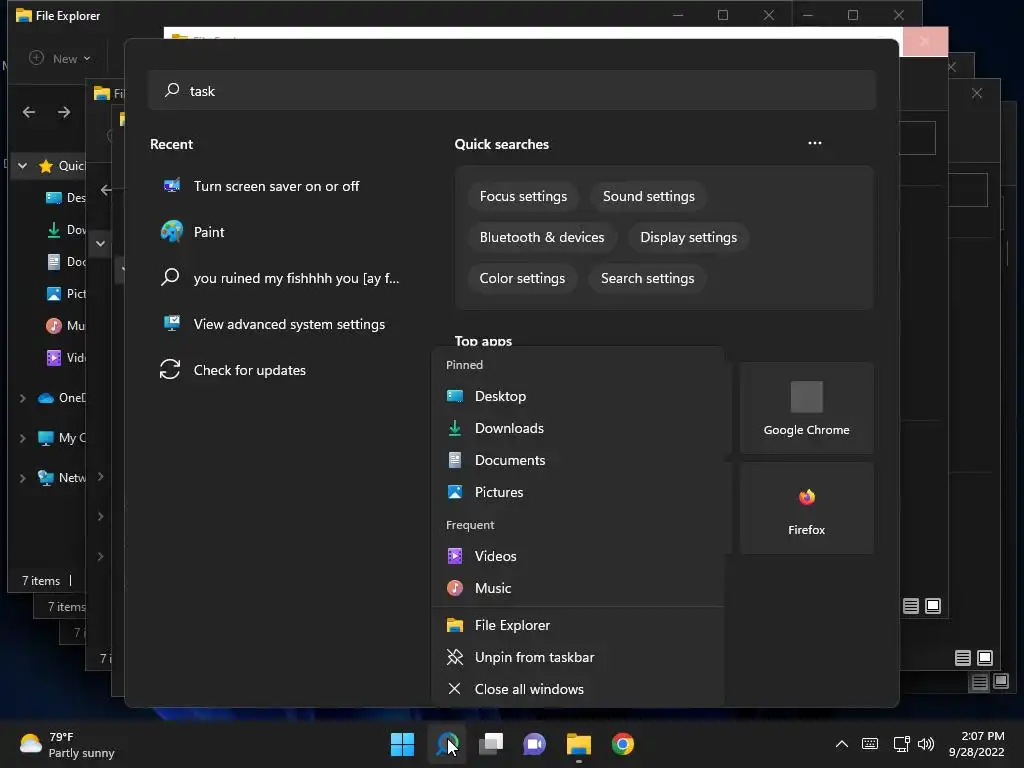Choose 'Close all windows' option
Screen dimensions: 1024x768
pos(578,690)
